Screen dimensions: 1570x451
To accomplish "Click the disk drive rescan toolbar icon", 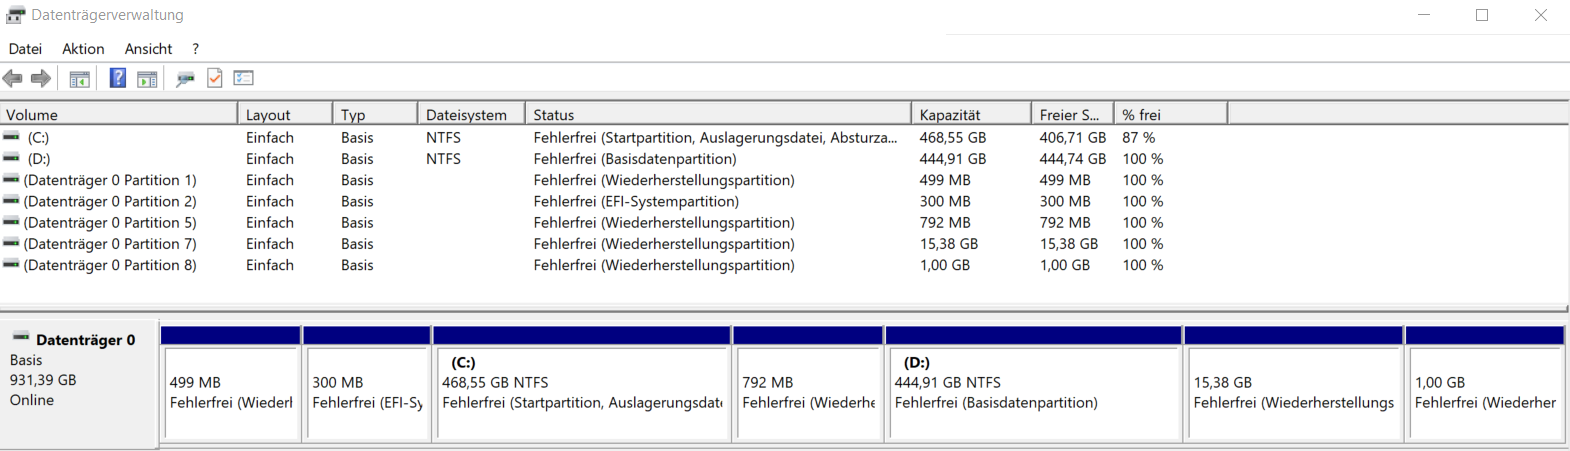I will (185, 78).
